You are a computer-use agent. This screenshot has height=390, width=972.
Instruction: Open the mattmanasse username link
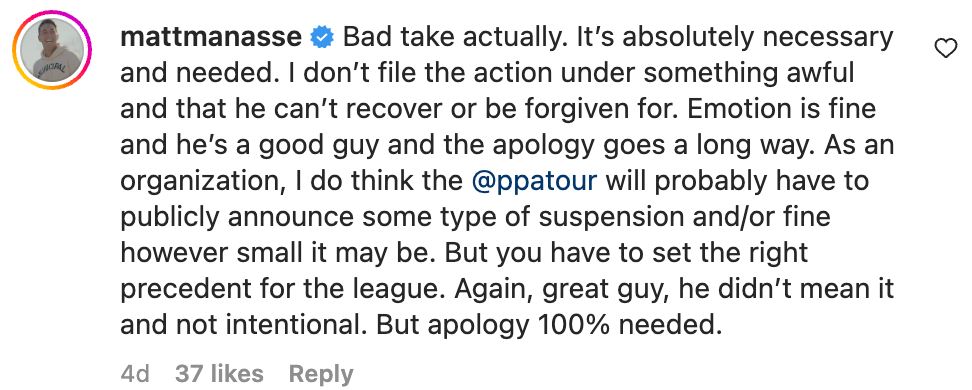point(211,38)
